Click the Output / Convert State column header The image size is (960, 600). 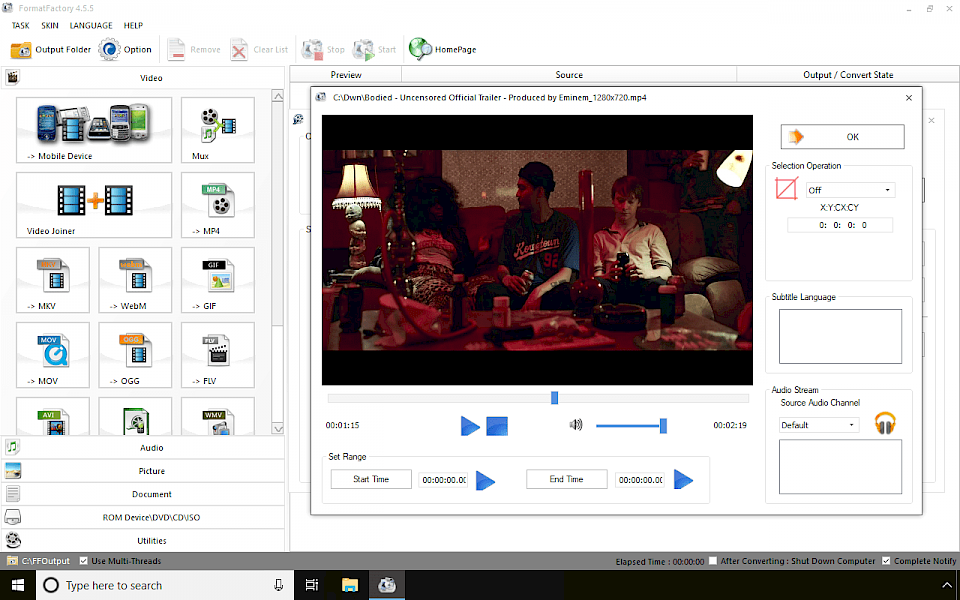[848, 75]
